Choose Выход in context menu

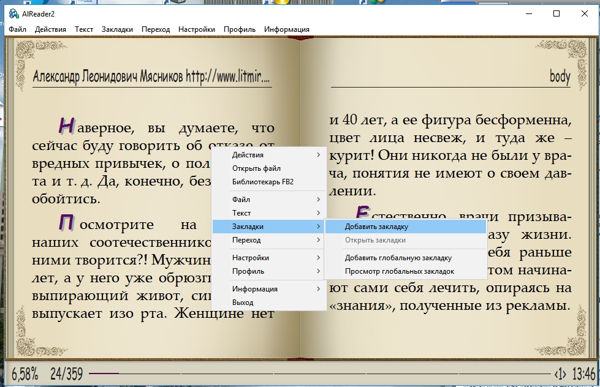tap(269, 302)
